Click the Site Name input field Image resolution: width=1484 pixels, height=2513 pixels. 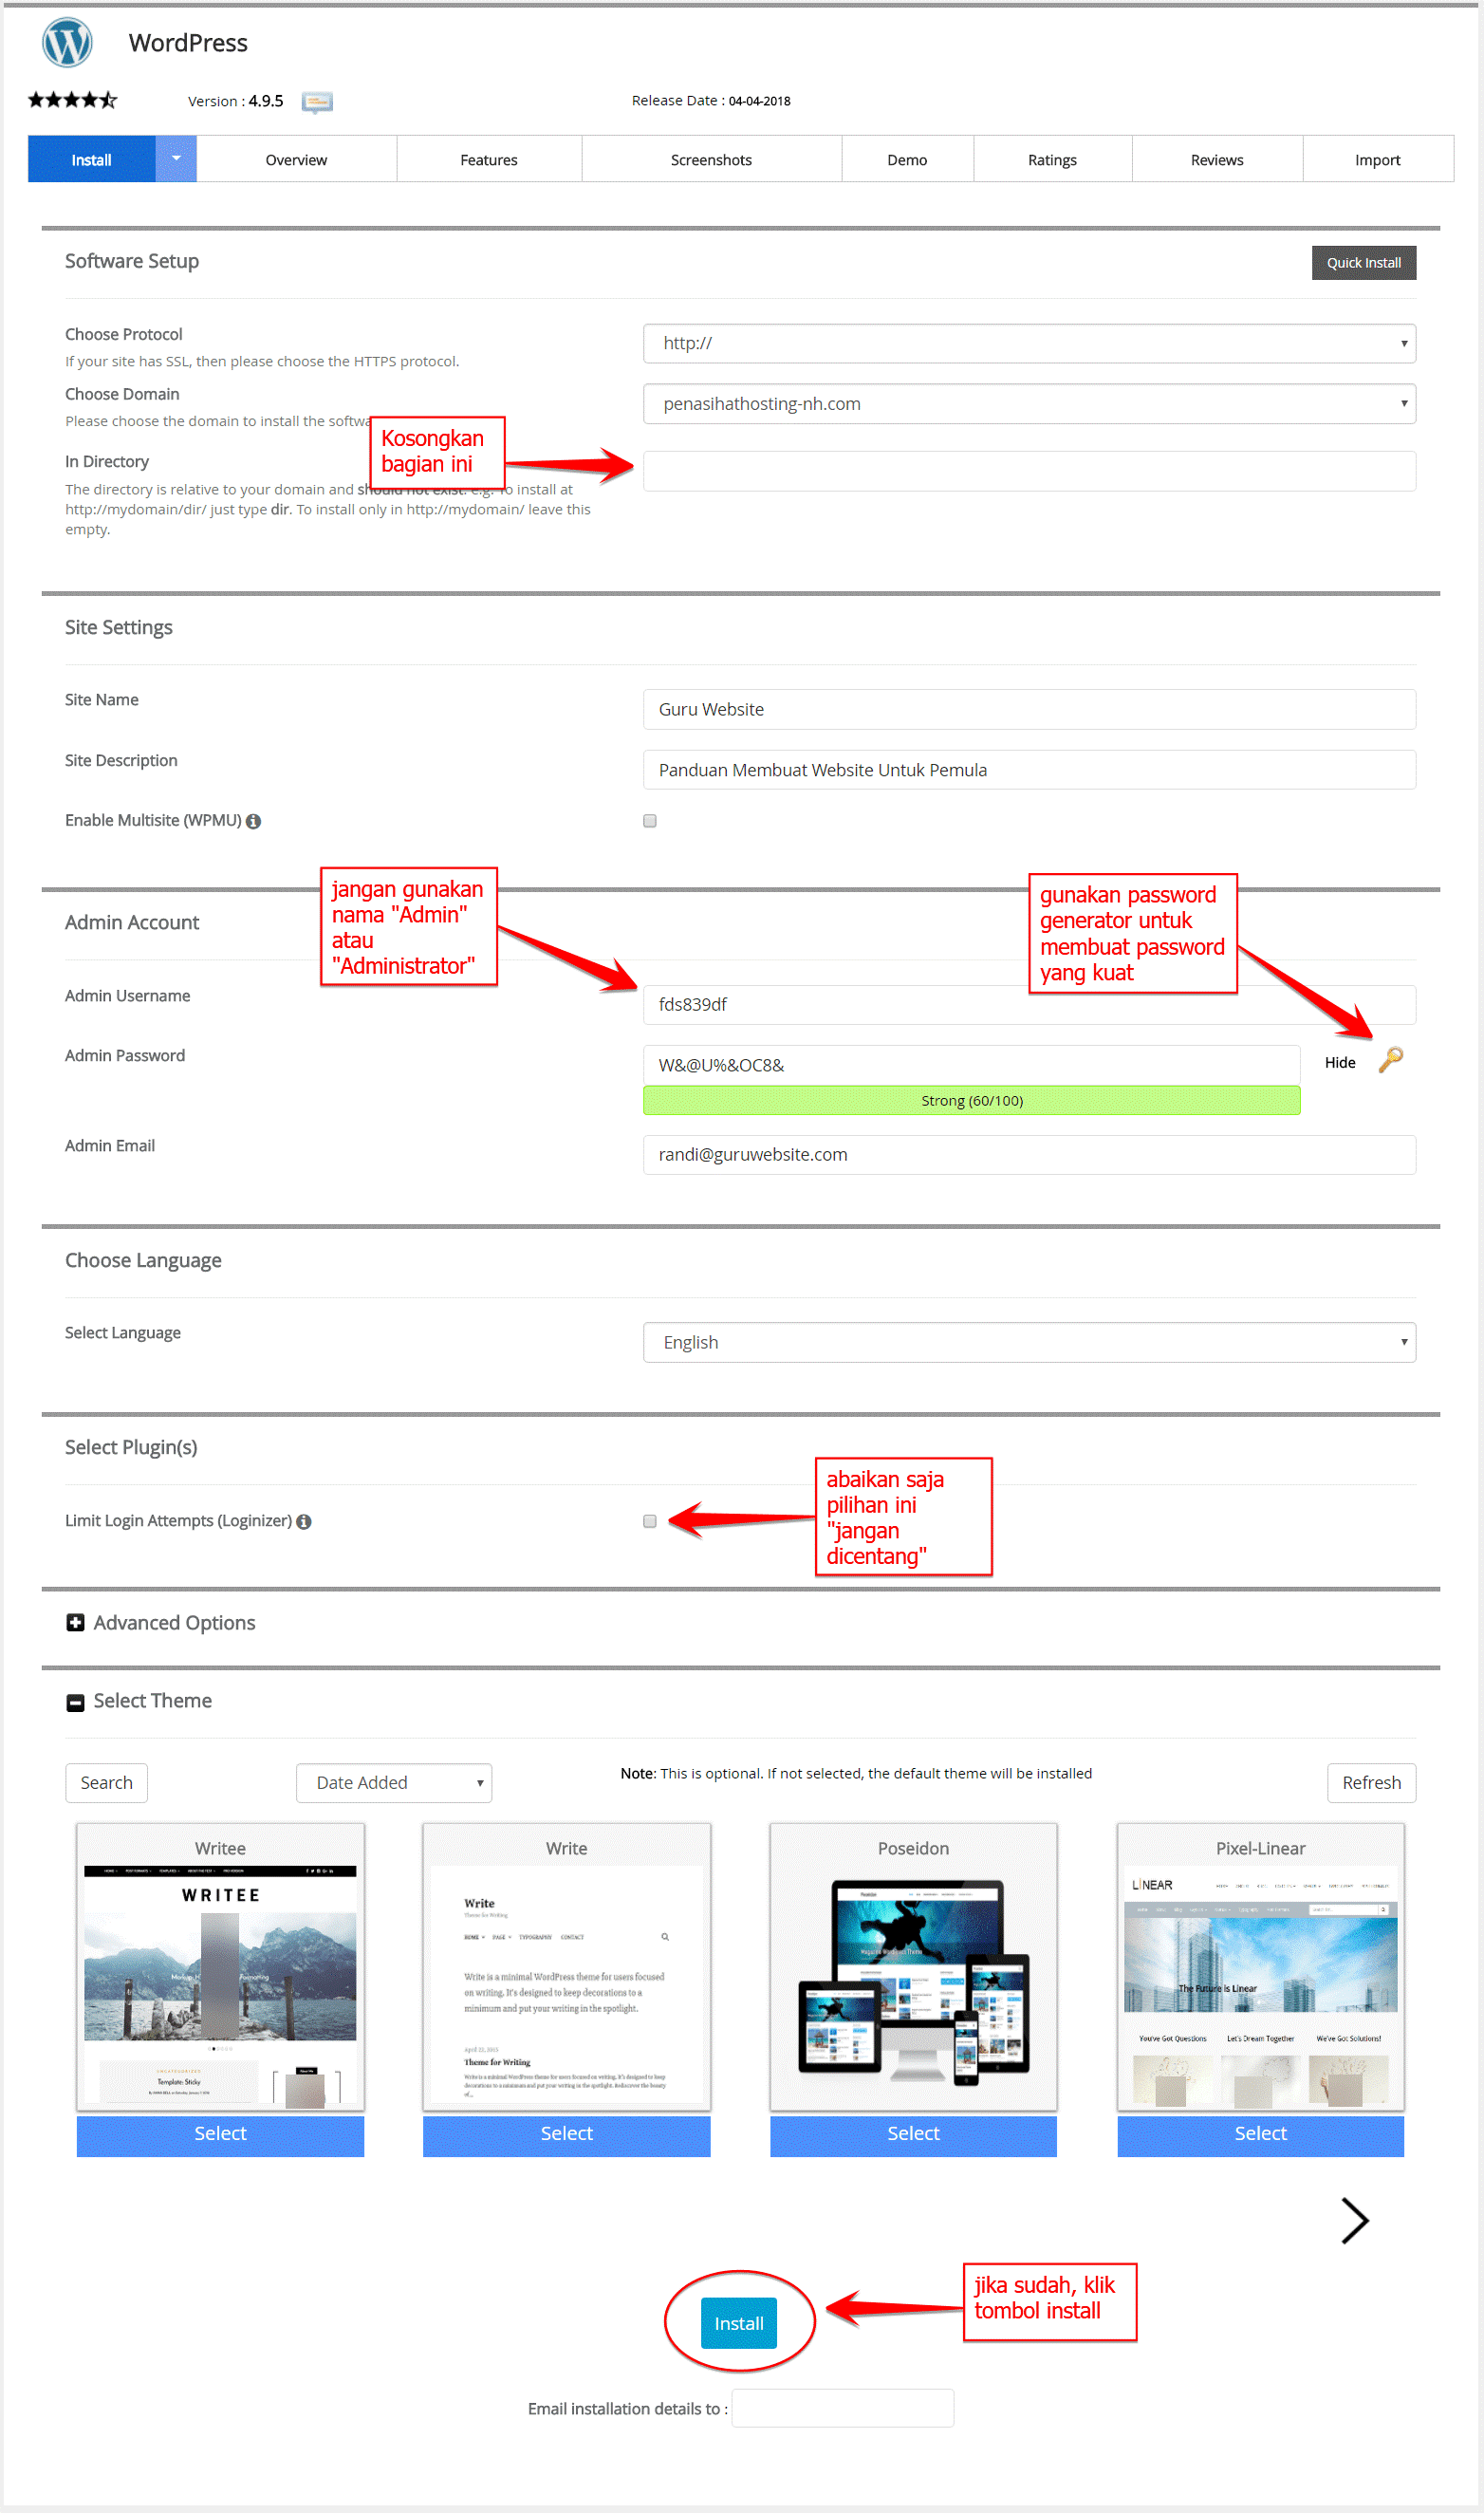click(1029, 709)
